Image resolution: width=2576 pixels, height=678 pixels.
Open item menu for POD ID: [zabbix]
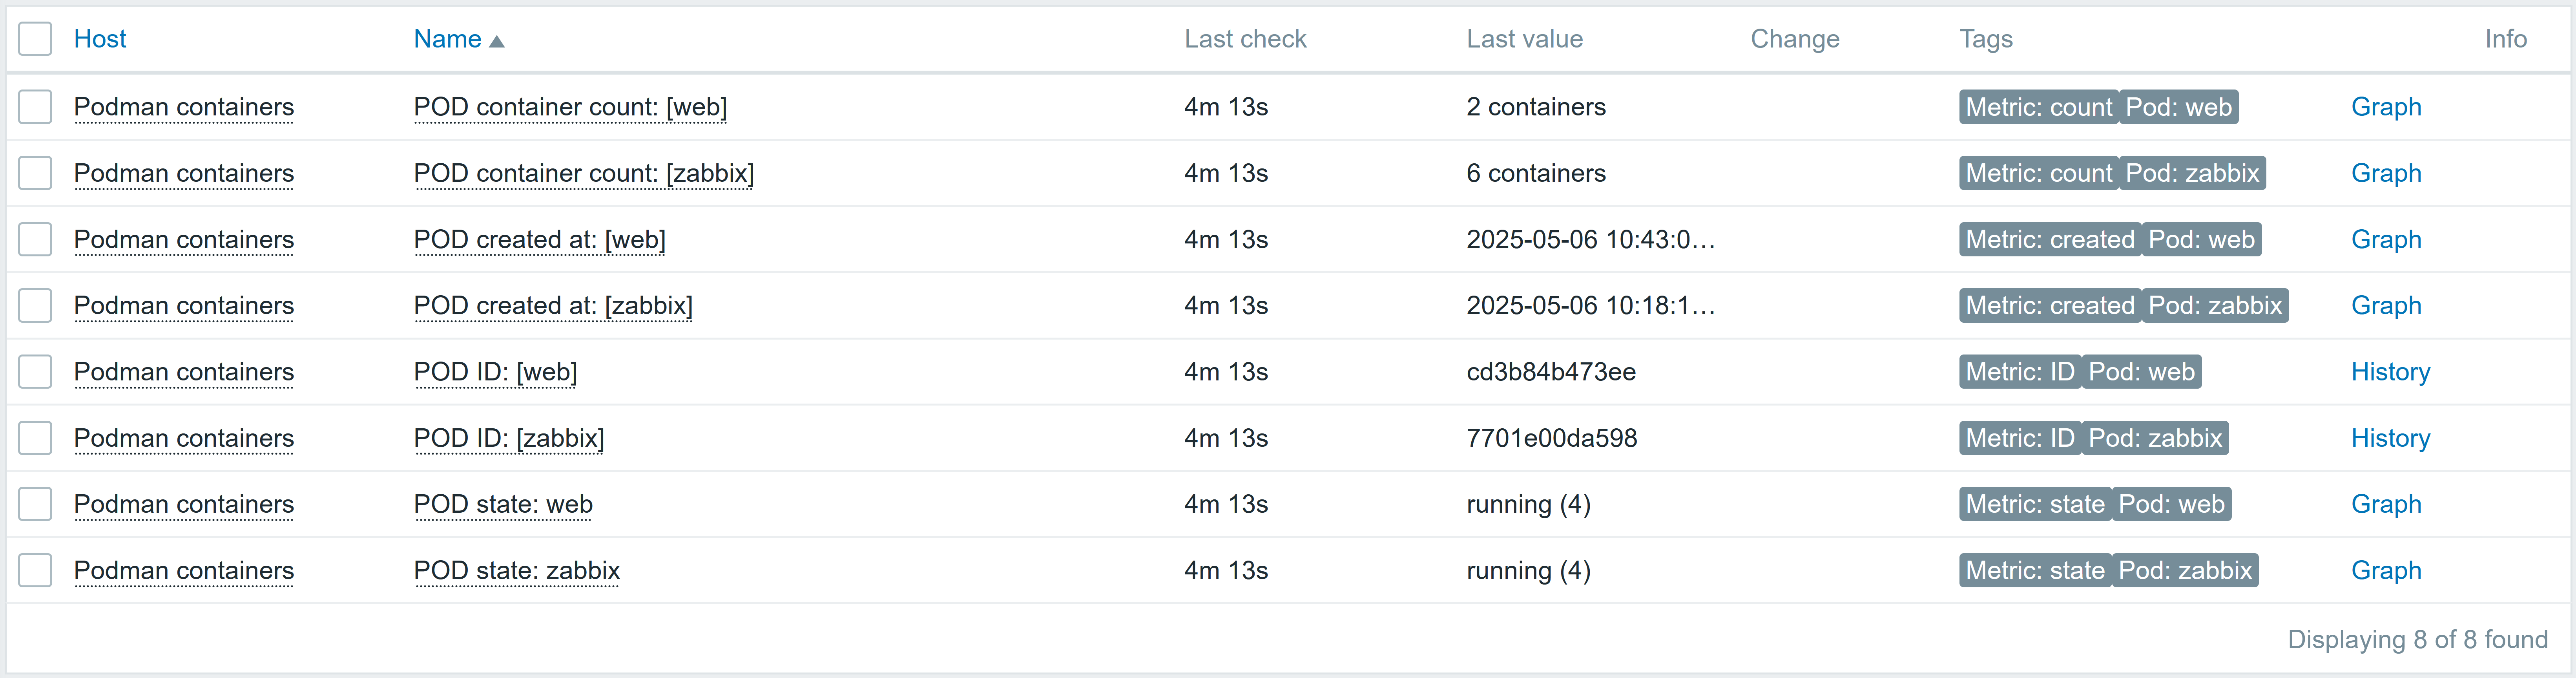509,438
